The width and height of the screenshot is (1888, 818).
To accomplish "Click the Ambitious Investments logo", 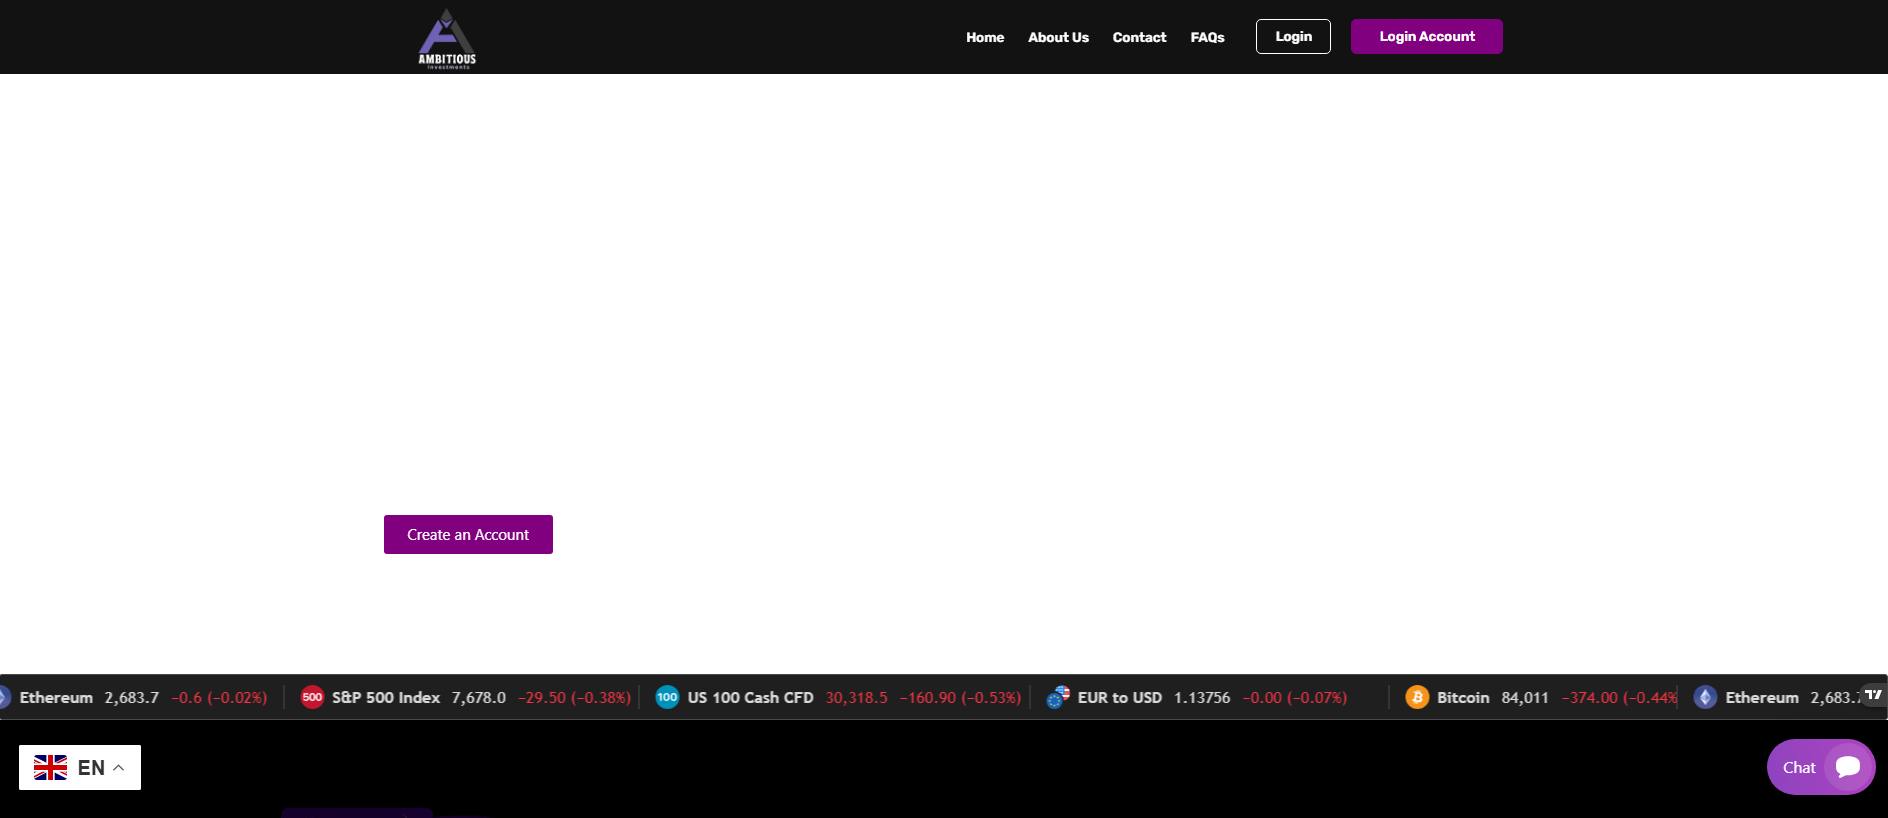I will tap(447, 38).
